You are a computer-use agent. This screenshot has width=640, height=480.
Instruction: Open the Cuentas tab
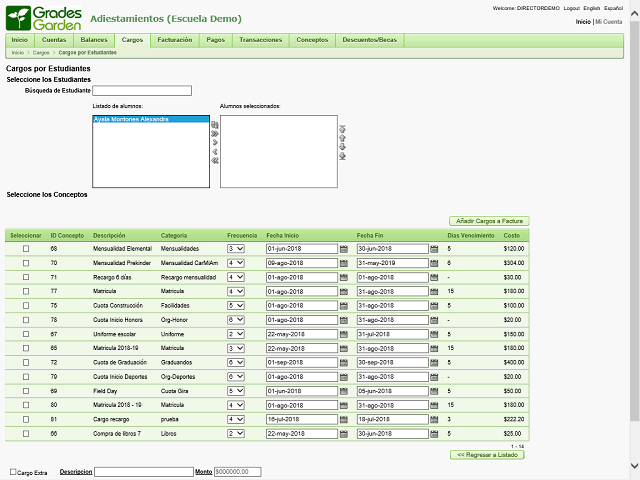pyautogui.click(x=54, y=40)
